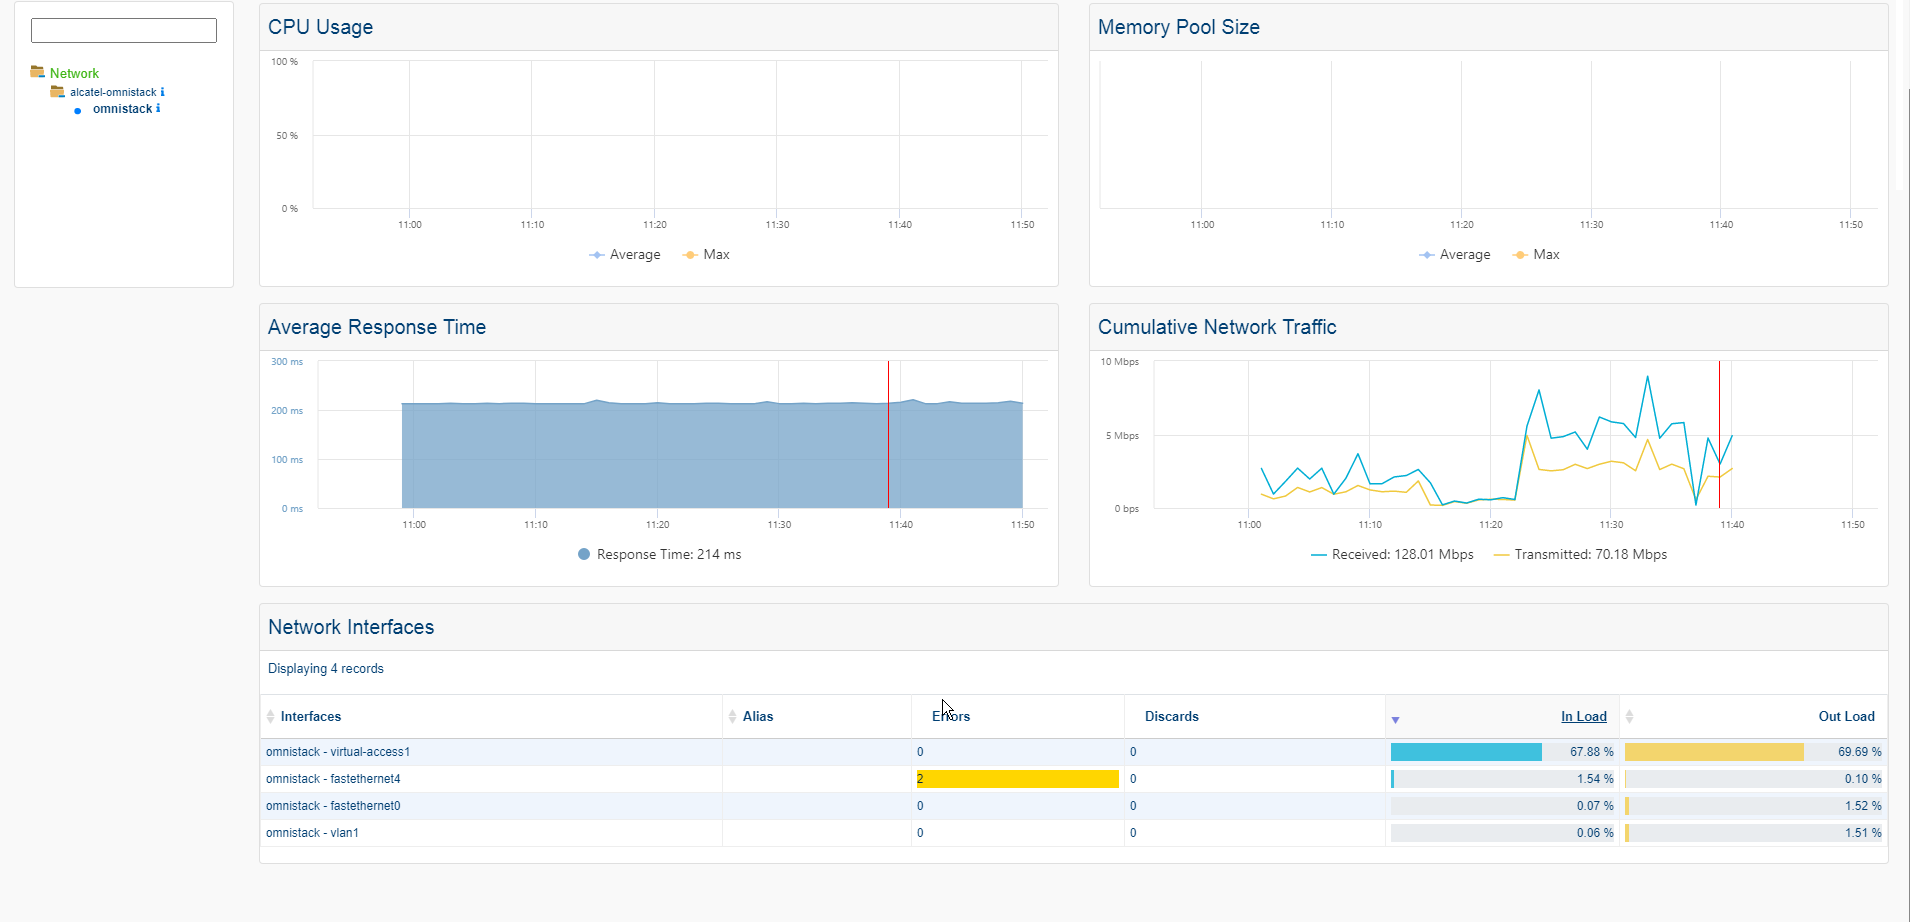
Task: Sort table by Discards column header
Action: tap(1171, 716)
